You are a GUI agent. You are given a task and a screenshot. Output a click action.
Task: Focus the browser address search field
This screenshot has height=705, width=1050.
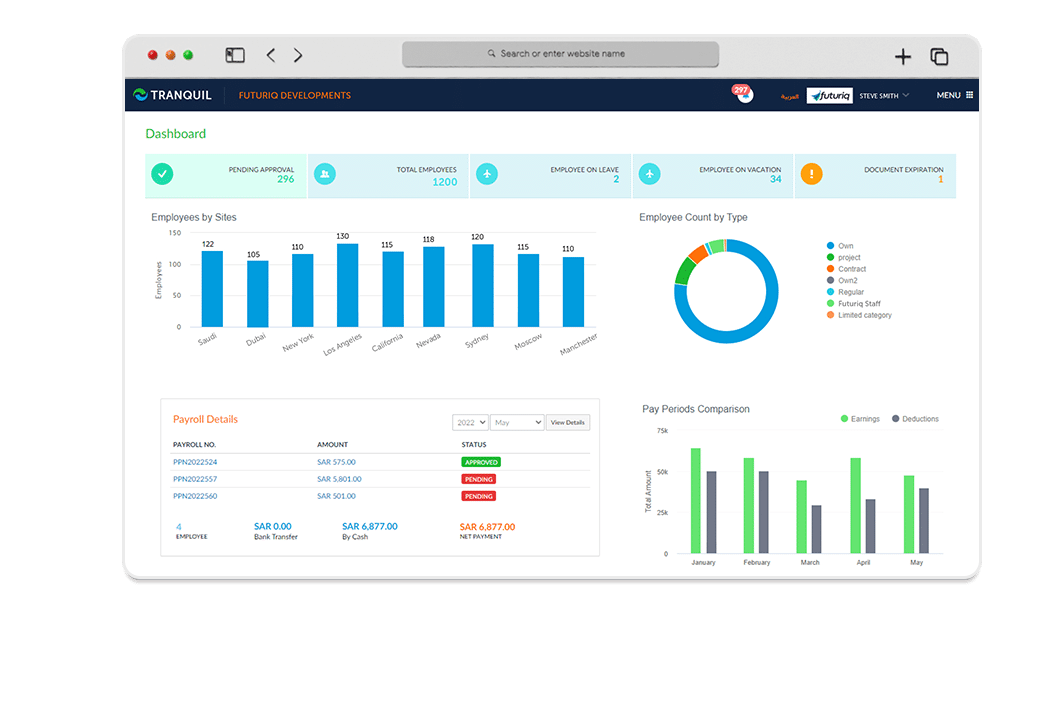(560, 54)
